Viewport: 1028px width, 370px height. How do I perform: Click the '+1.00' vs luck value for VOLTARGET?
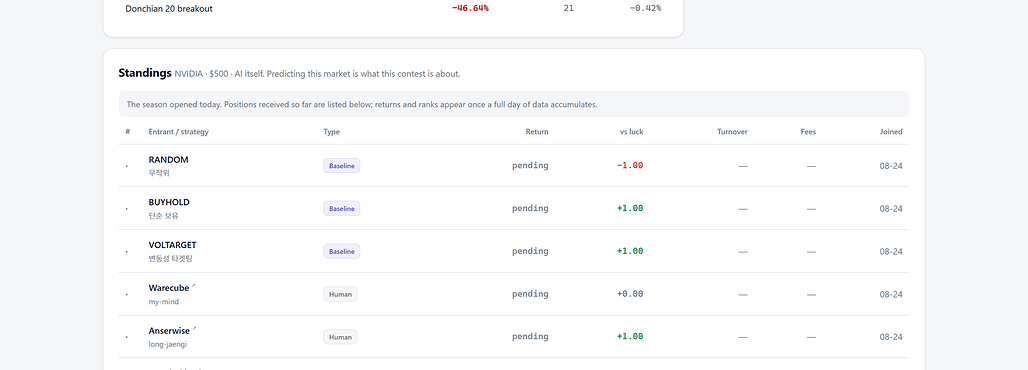tap(630, 251)
